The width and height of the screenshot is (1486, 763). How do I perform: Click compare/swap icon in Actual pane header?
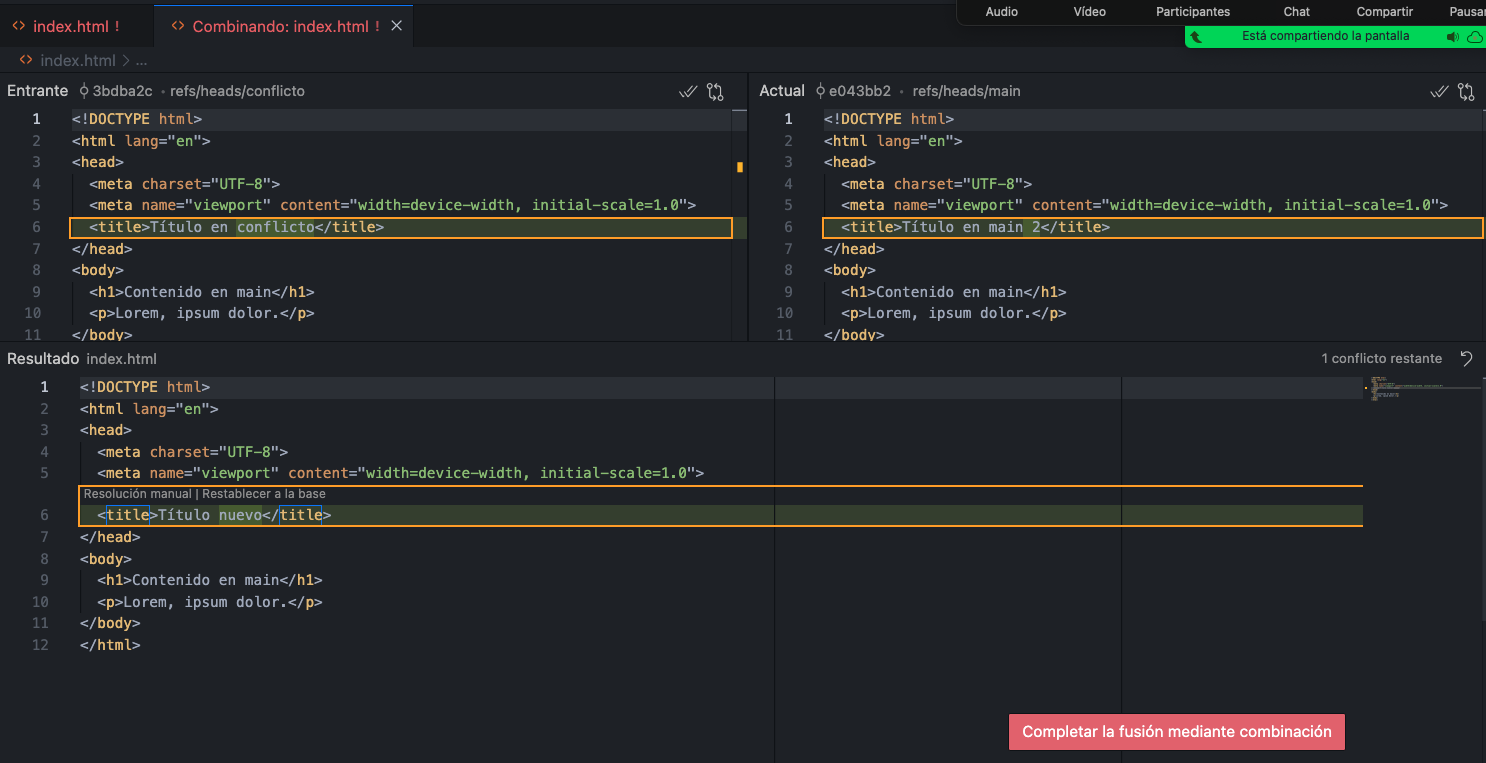(1466, 91)
